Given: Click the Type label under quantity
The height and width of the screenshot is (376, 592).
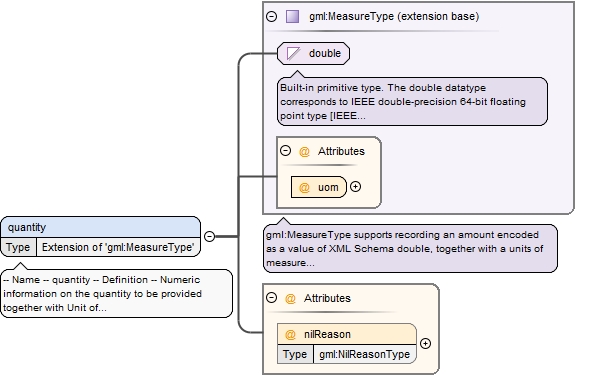Looking at the screenshot, I should pyautogui.click(x=18, y=247).
